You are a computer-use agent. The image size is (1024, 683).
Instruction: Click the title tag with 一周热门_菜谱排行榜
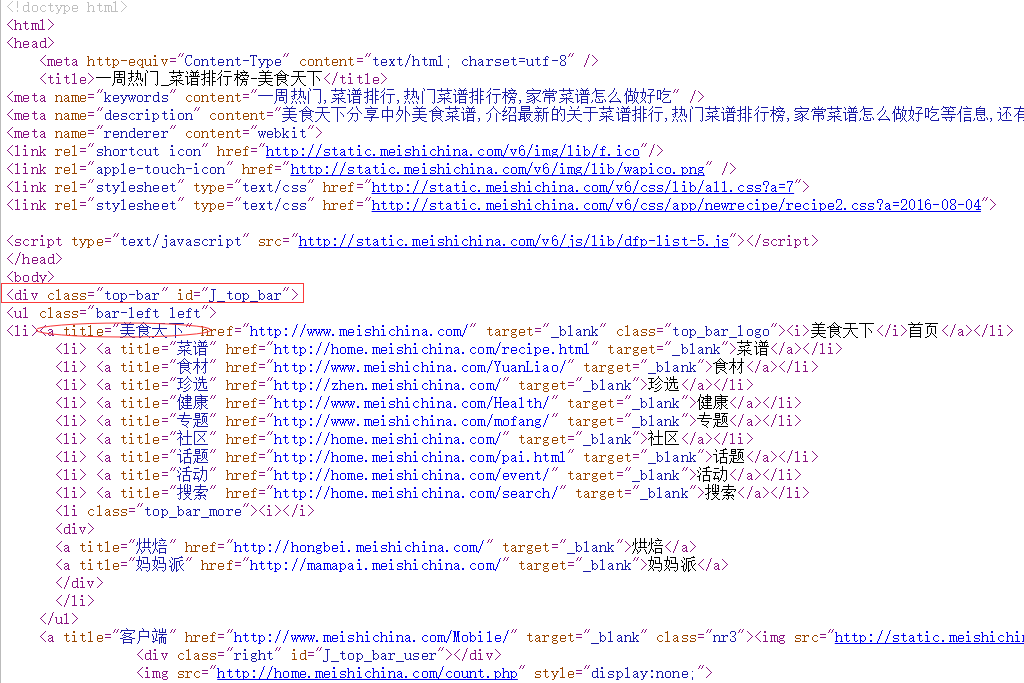pos(213,80)
